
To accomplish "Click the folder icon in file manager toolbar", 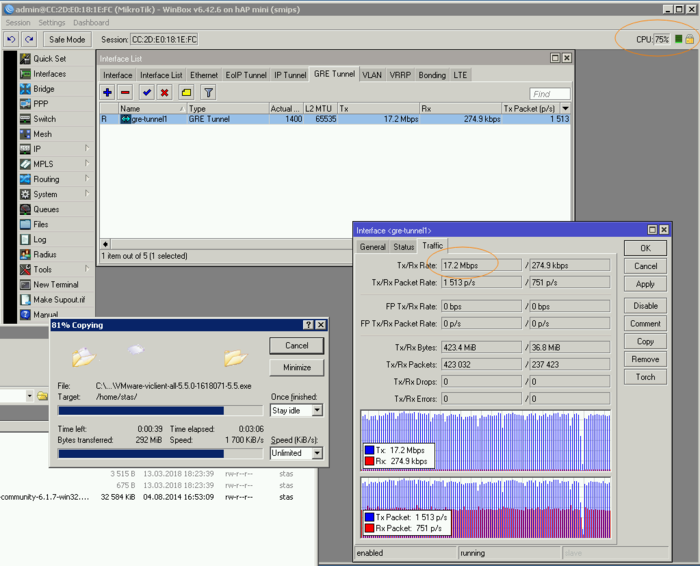I will click(42, 396).
